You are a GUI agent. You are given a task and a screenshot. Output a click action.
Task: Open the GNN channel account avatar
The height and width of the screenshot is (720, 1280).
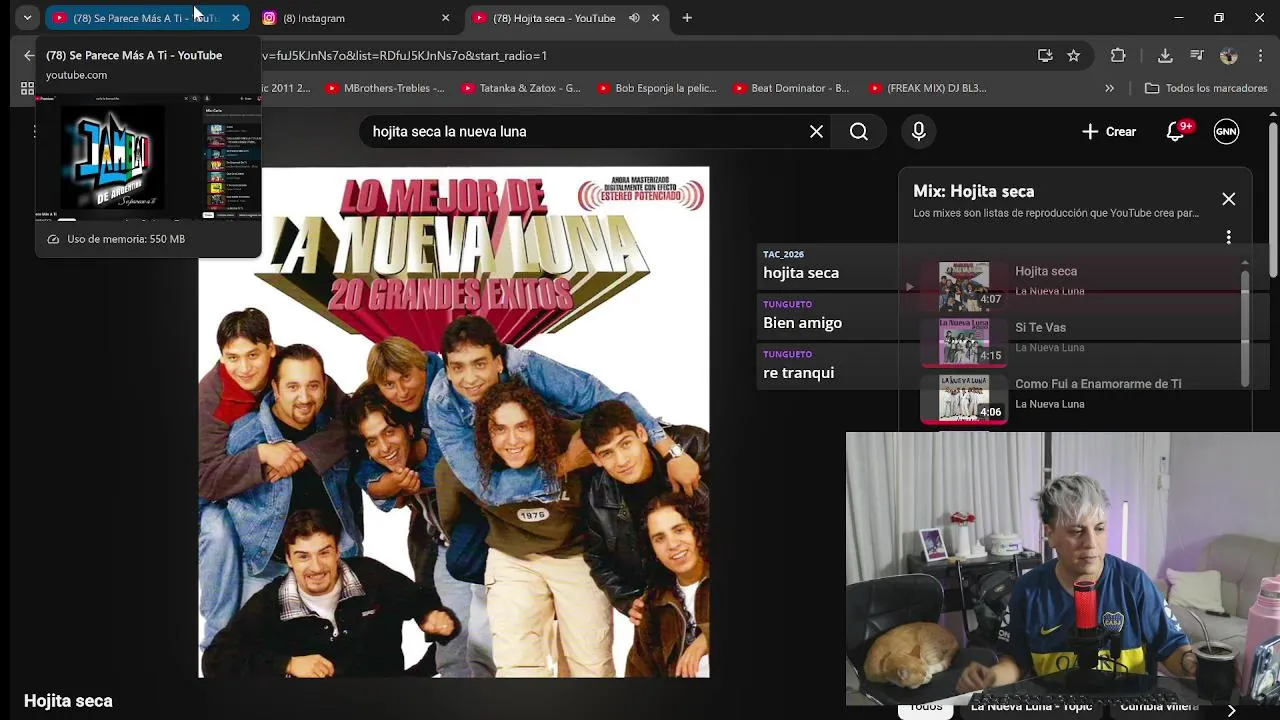1226,131
